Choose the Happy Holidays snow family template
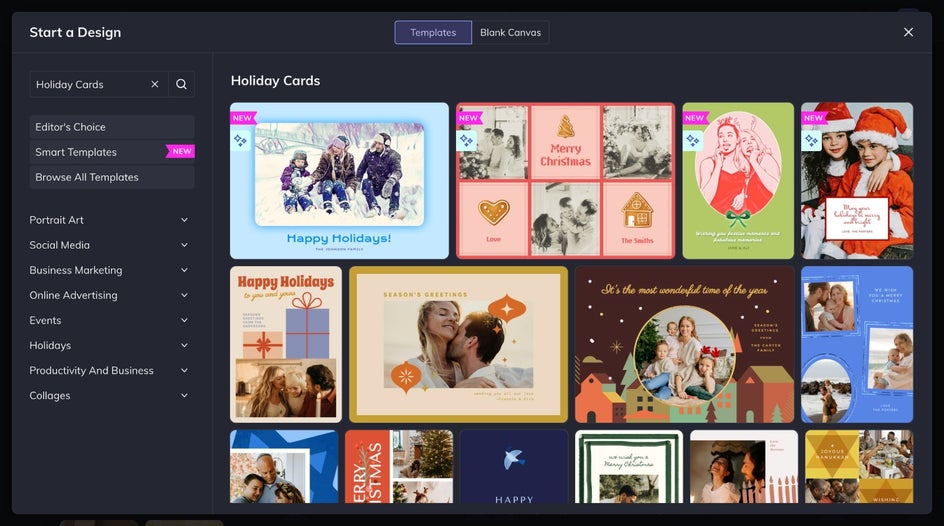 pos(340,181)
